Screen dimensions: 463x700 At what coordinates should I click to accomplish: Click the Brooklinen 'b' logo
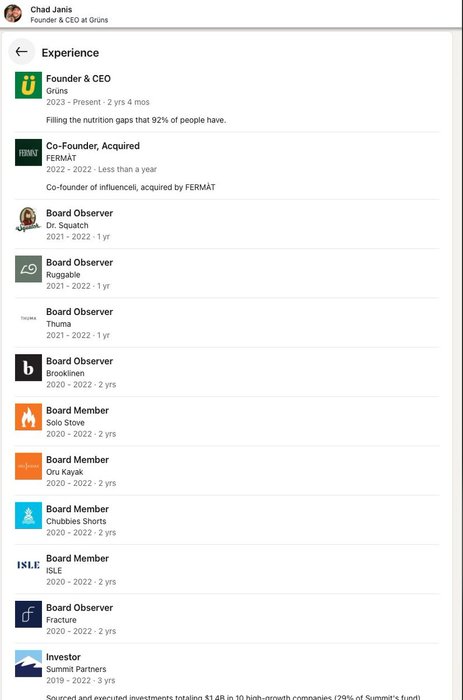(28, 368)
